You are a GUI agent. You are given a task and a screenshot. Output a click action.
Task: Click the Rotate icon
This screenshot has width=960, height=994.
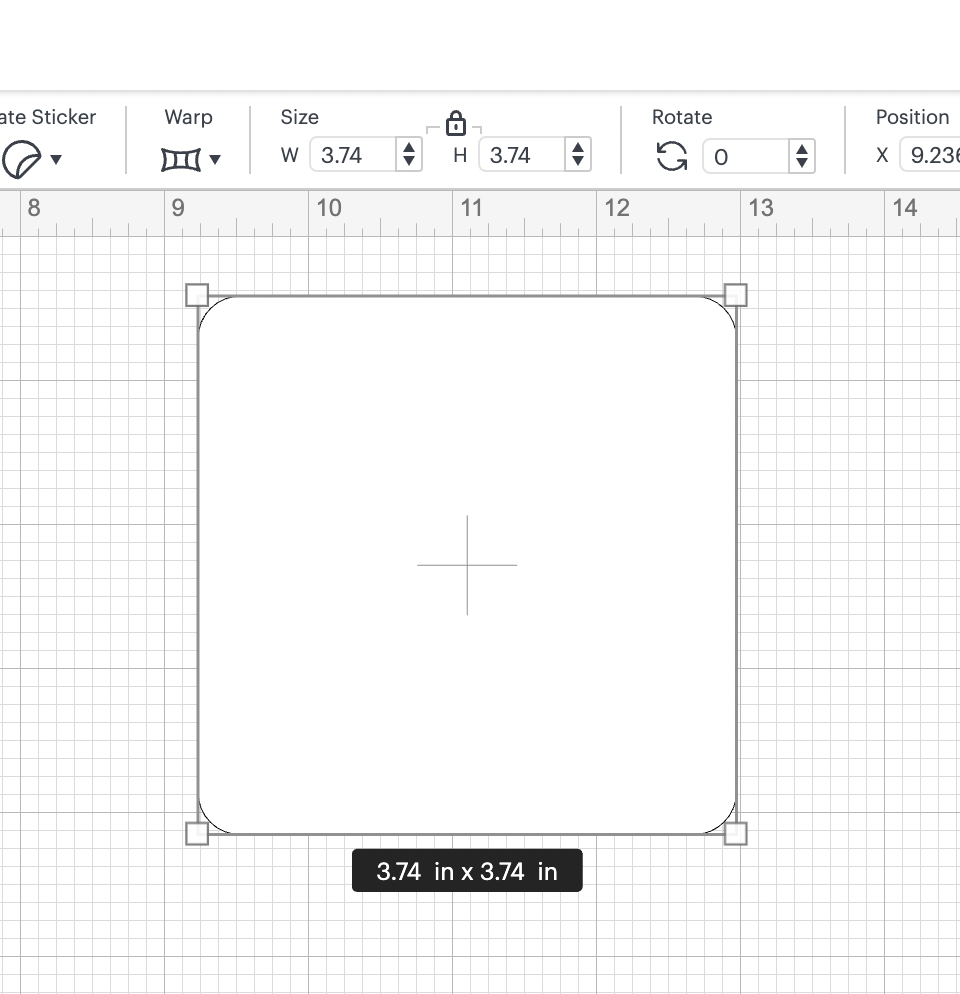[671, 156]
